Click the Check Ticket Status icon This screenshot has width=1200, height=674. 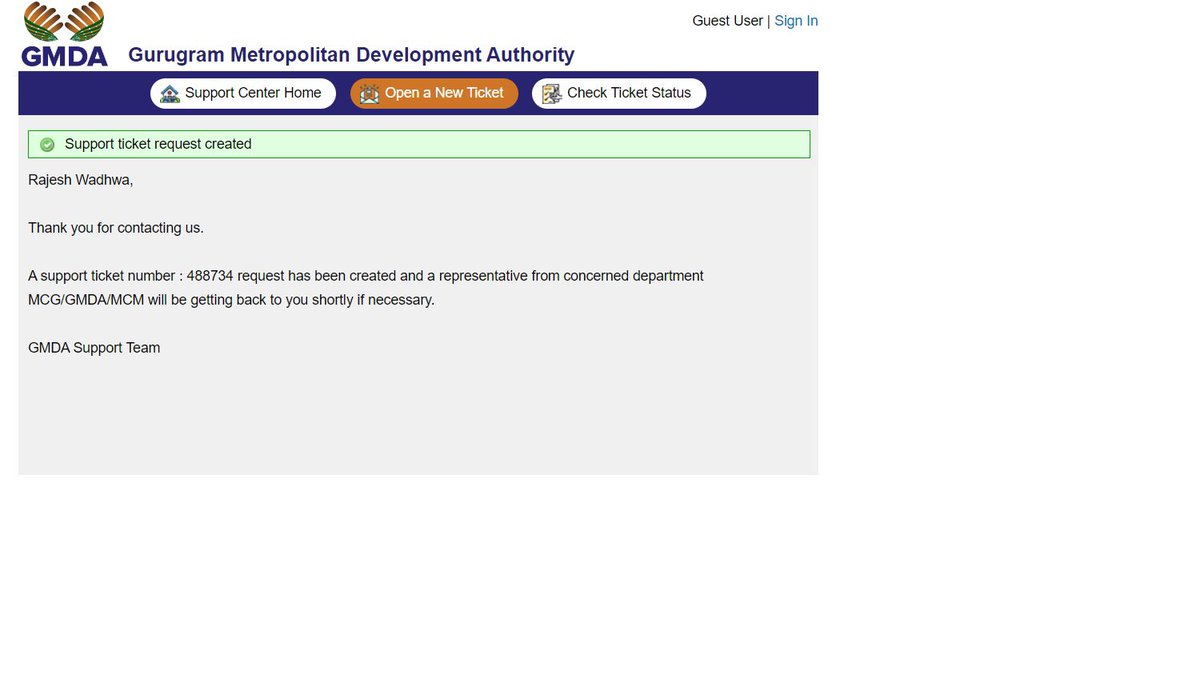[x=552, y=93]
